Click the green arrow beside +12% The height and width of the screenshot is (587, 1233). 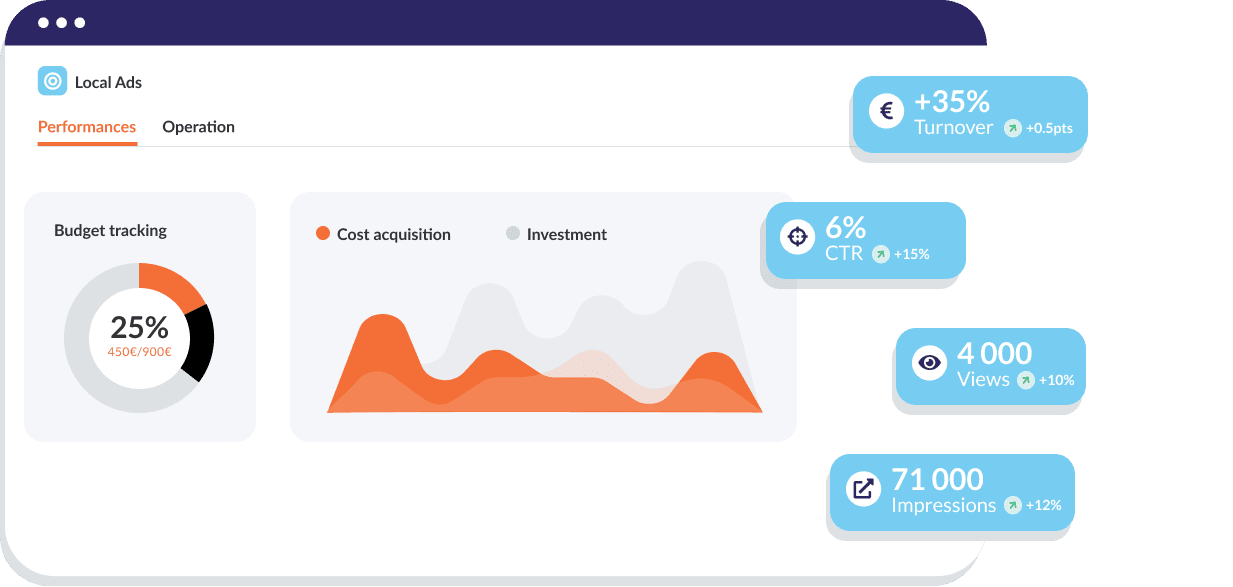pyautogui.click(x=1013, y=506)
